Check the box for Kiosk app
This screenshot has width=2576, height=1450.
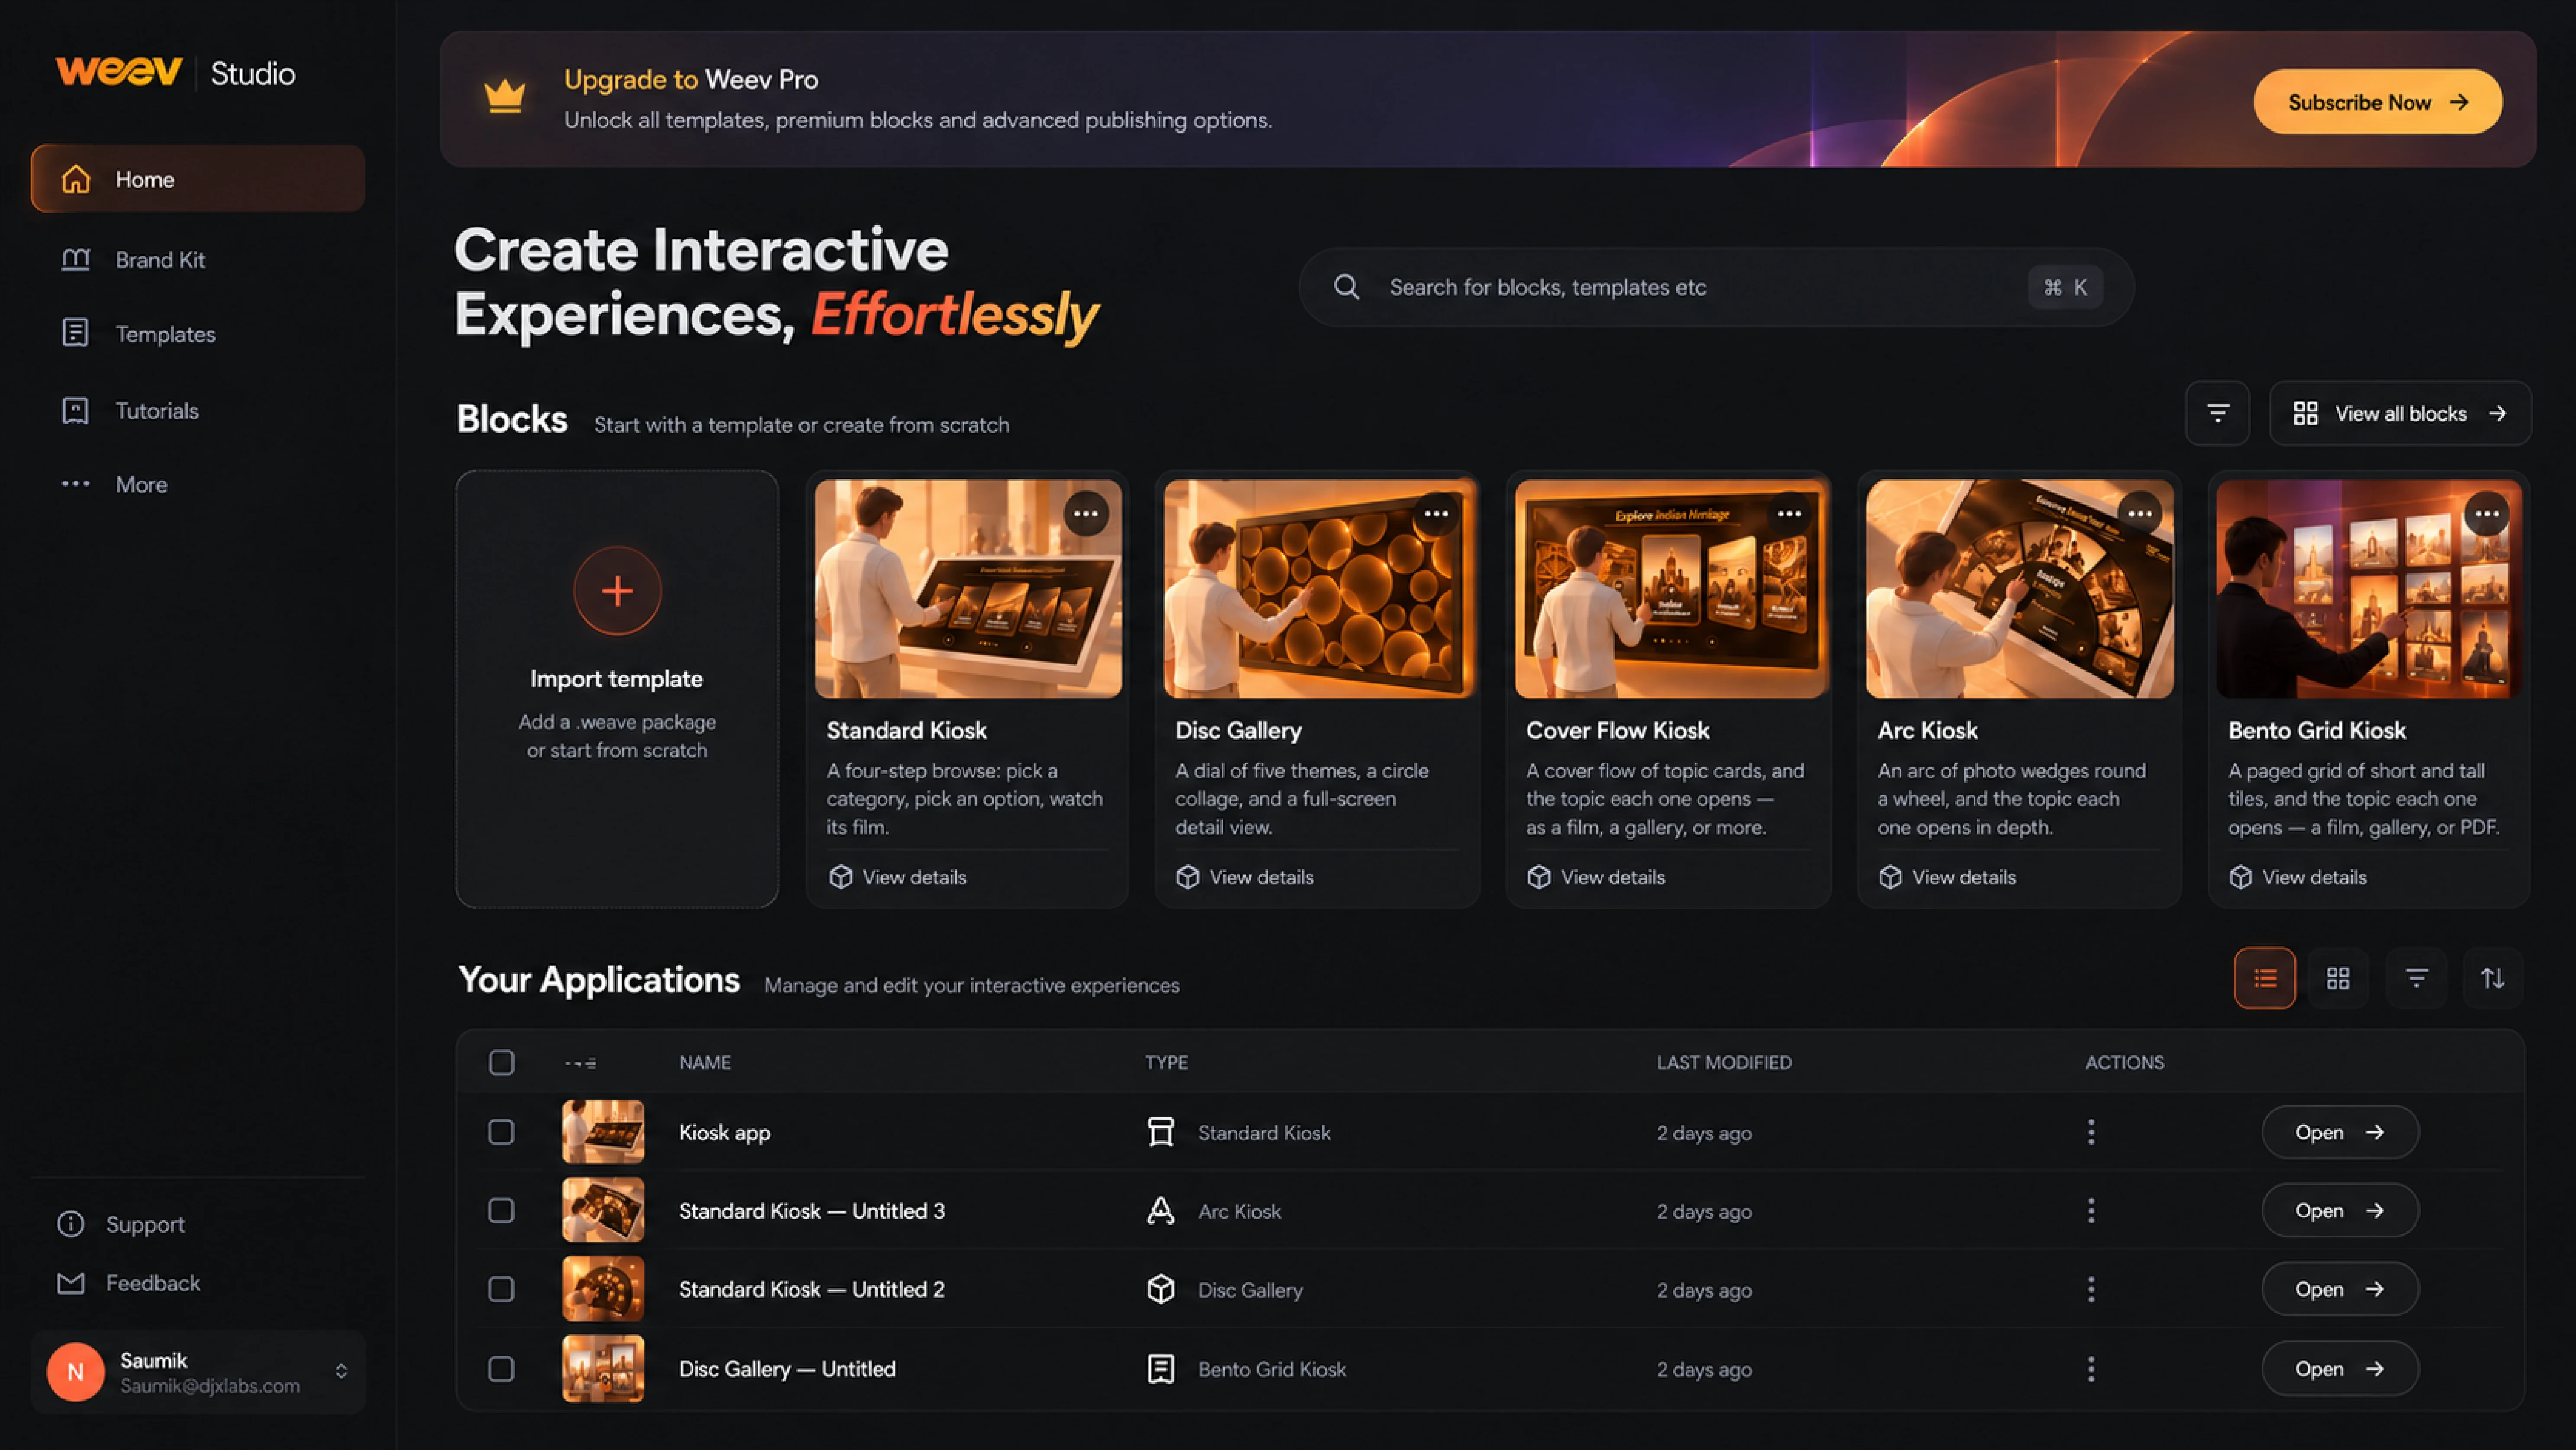click(501, 1132)
